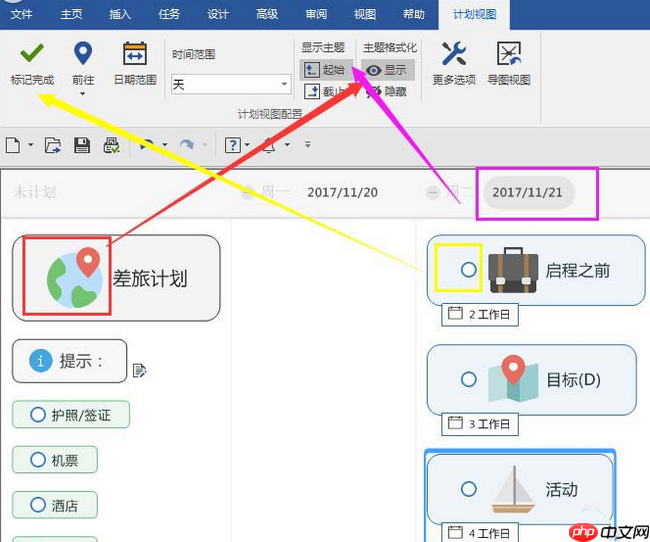Click the 标记完成 checkmark icon
The width and height of the screenshot is (650, 542).
pos(31,54)
